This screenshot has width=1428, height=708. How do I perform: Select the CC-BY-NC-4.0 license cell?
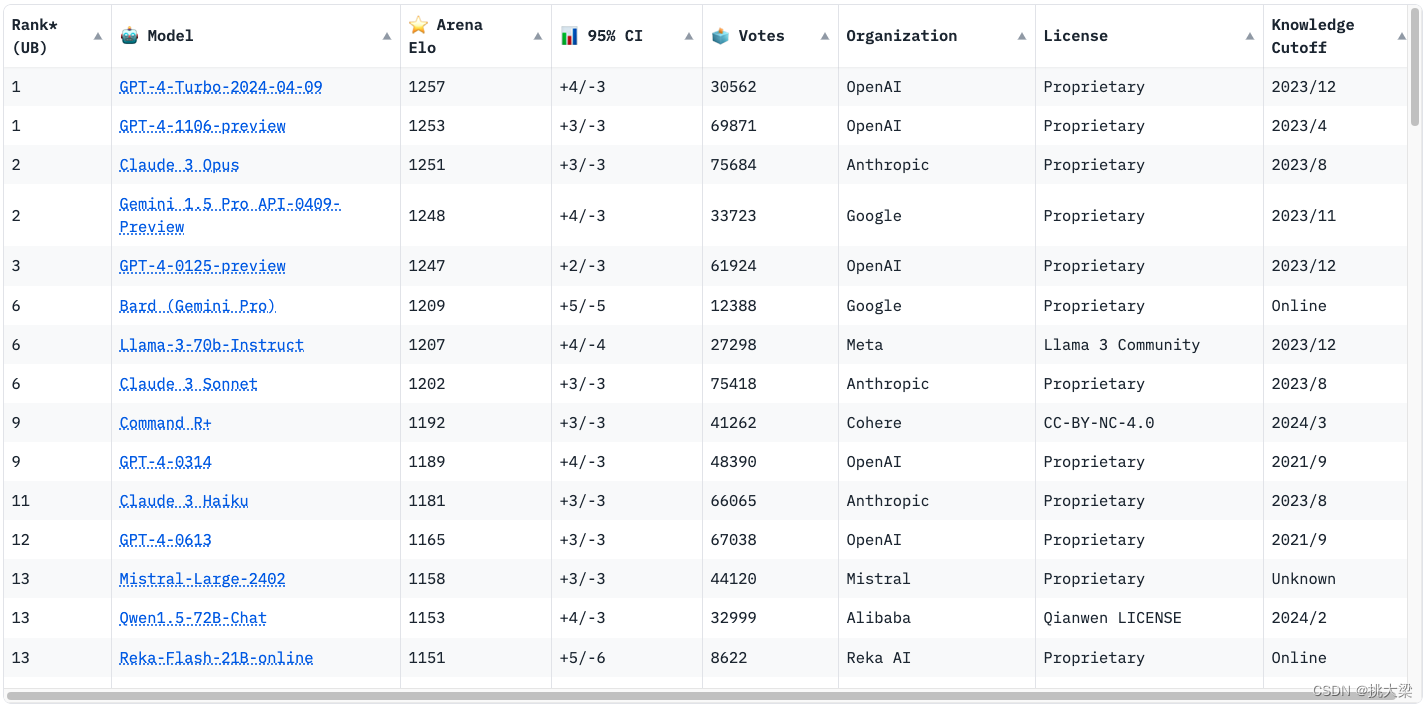(x=1150, y=423)
